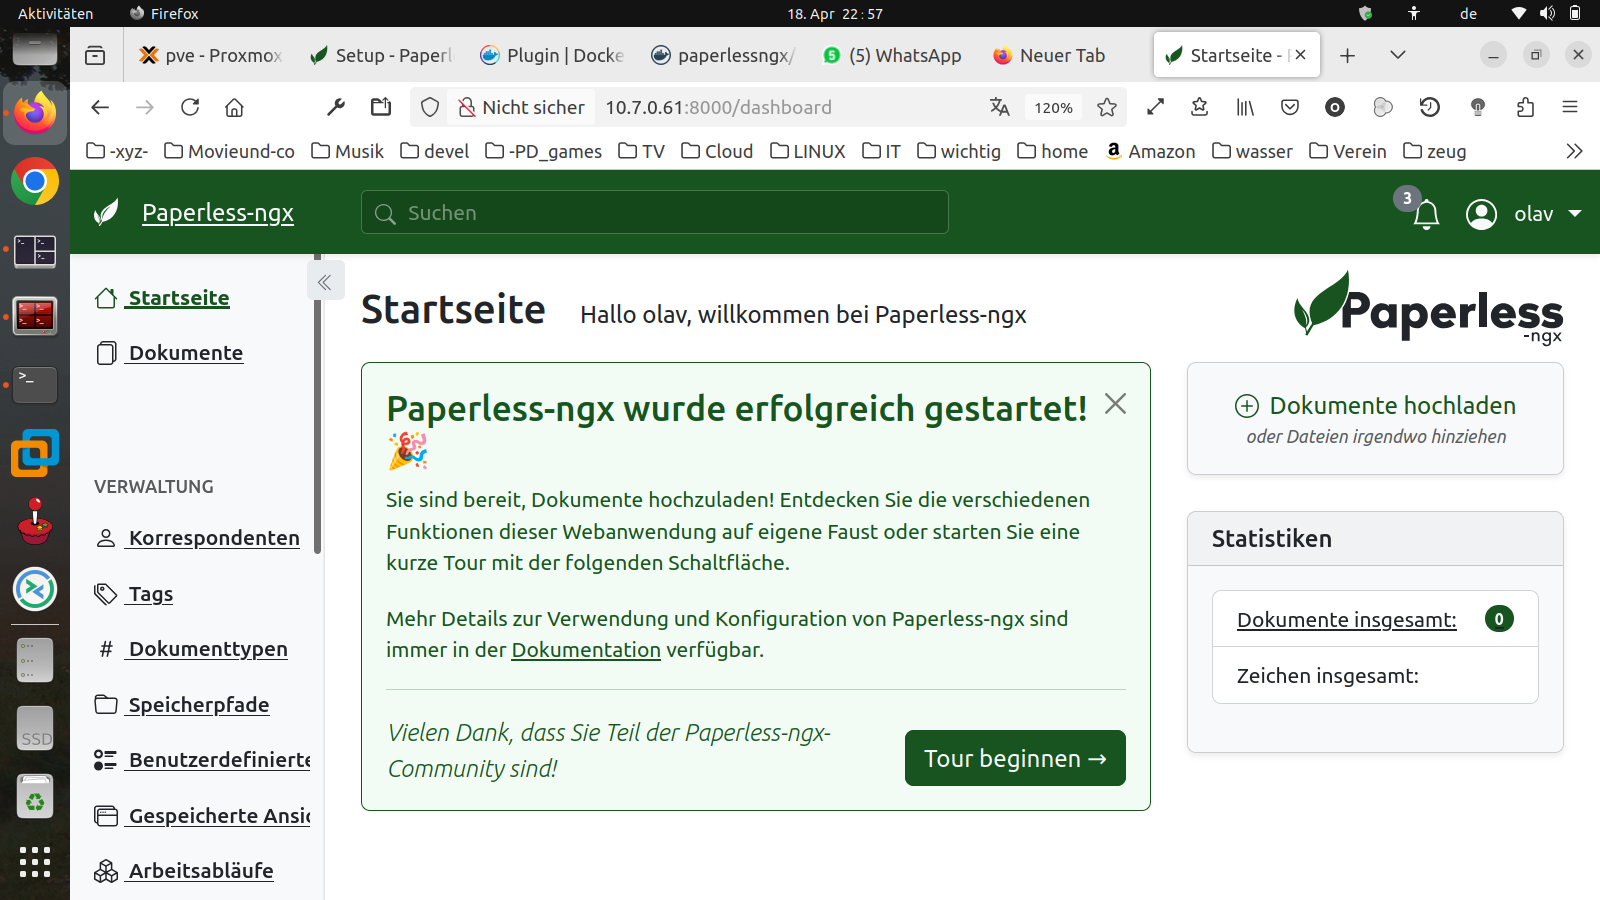Open the trash in the dock

point(35,796)
